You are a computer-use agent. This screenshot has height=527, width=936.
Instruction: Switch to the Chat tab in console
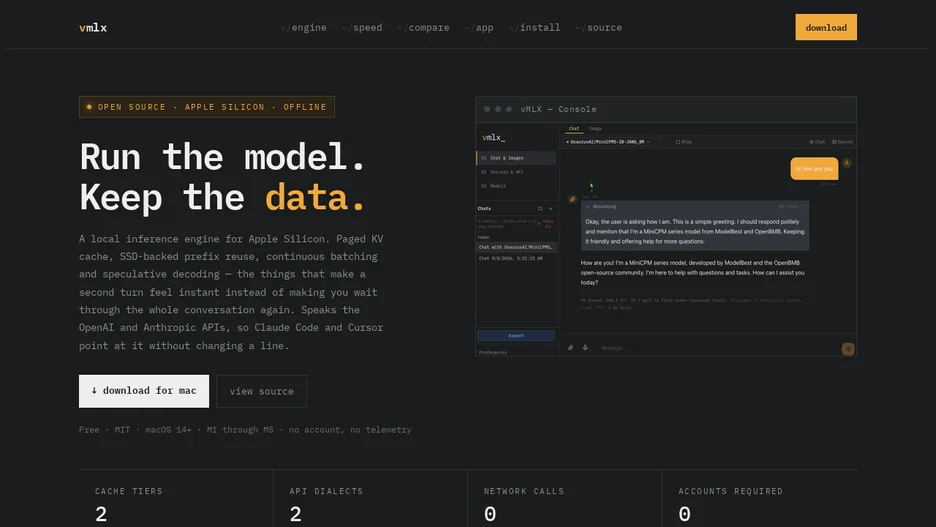click(574, 128)
